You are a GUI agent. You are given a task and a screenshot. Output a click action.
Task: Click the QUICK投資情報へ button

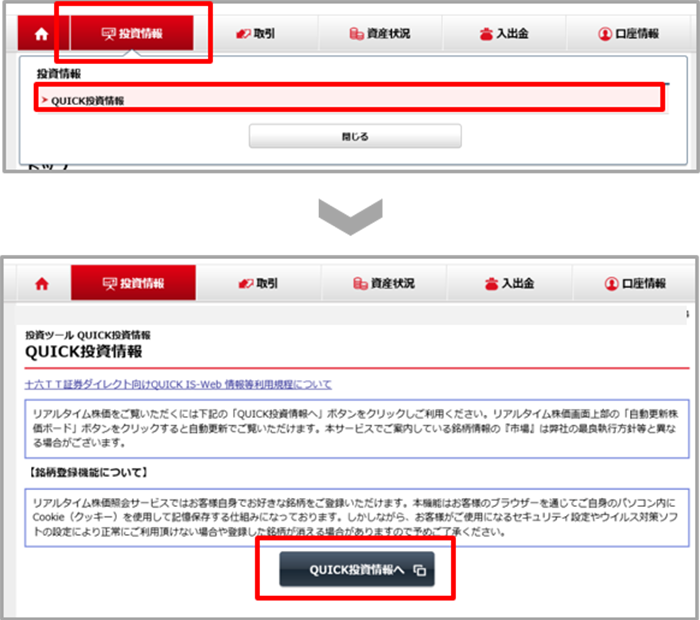coord(357,569)
